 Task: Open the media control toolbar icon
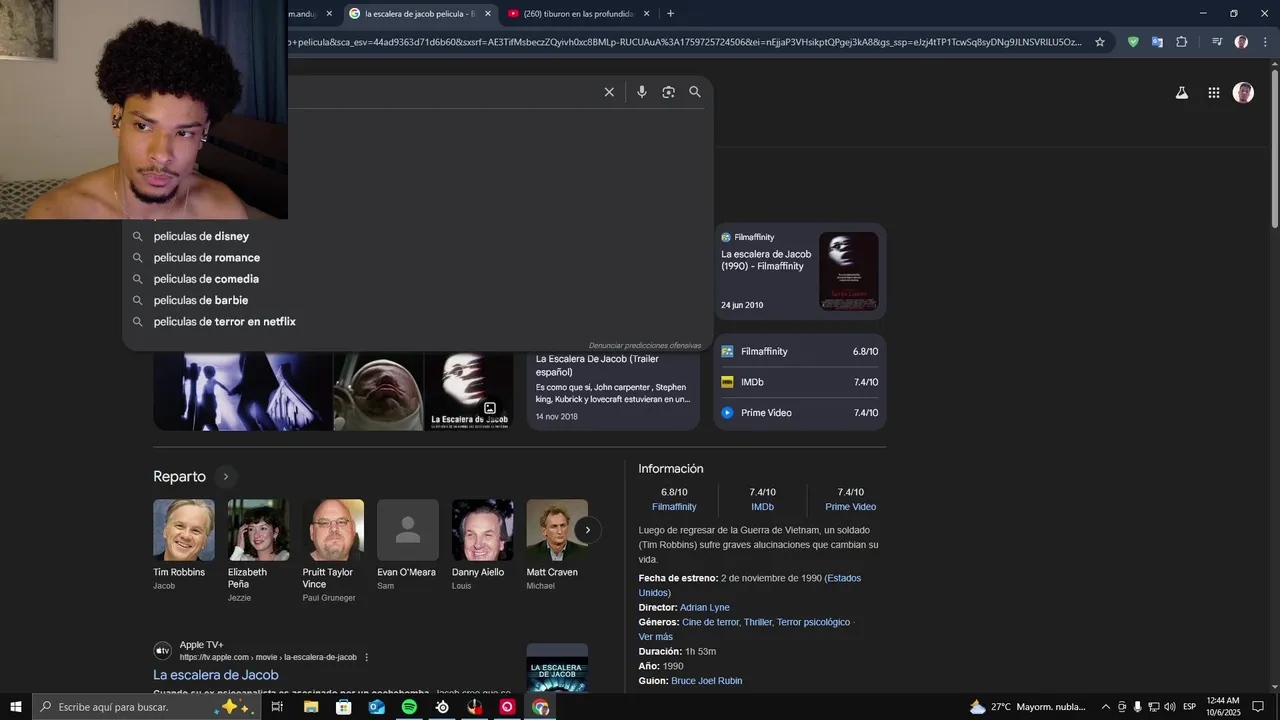(x=1217, y=42)
